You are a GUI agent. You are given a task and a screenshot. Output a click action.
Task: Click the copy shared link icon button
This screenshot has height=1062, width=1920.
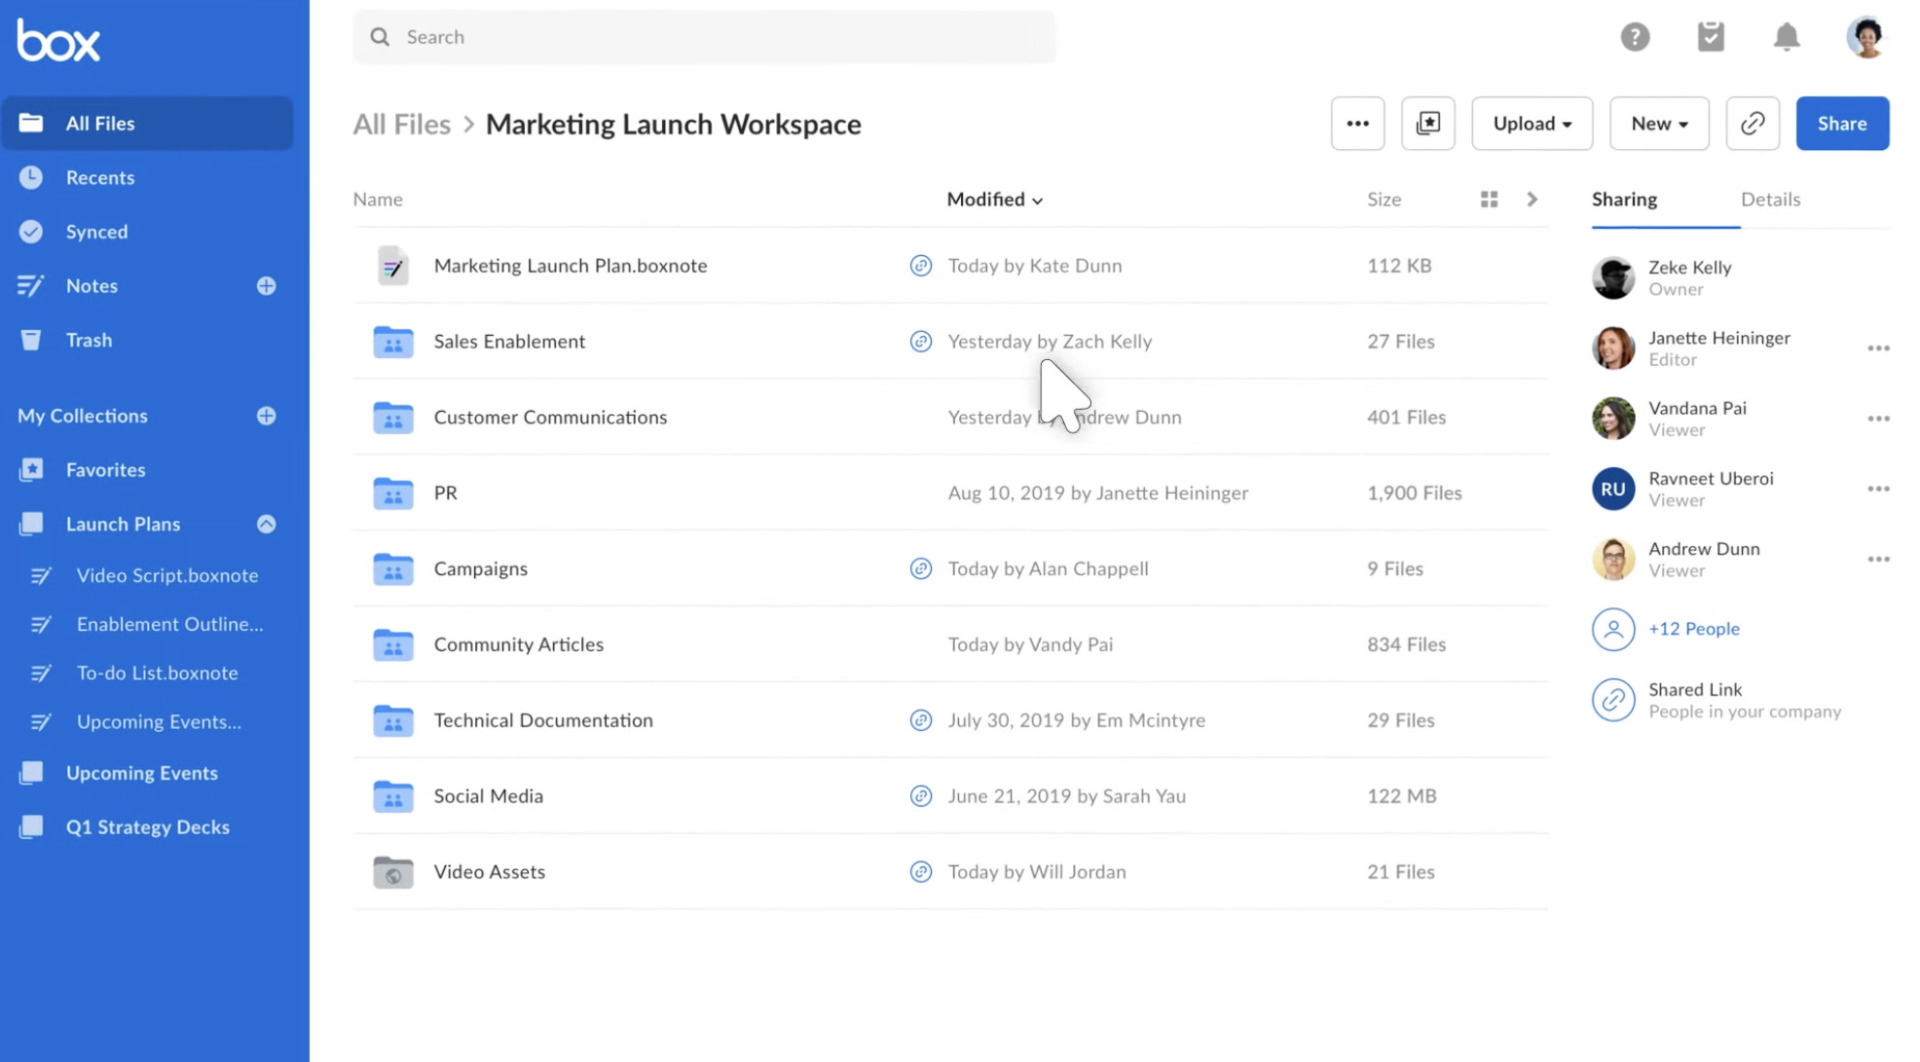coord(1752,123)
